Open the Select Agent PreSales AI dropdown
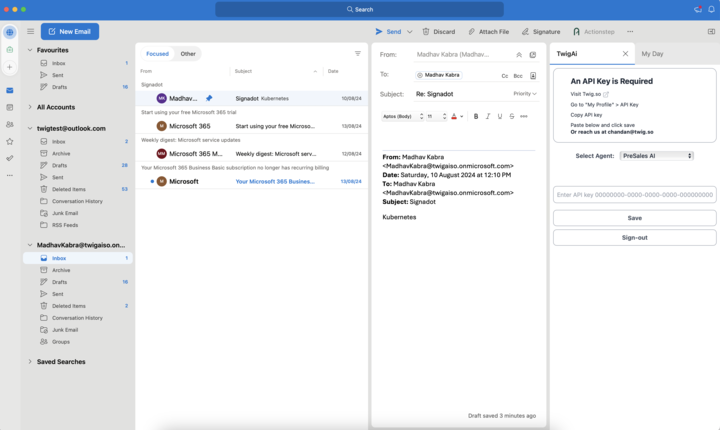The width and height of the screenshot is (720, 430). point(656,156)
